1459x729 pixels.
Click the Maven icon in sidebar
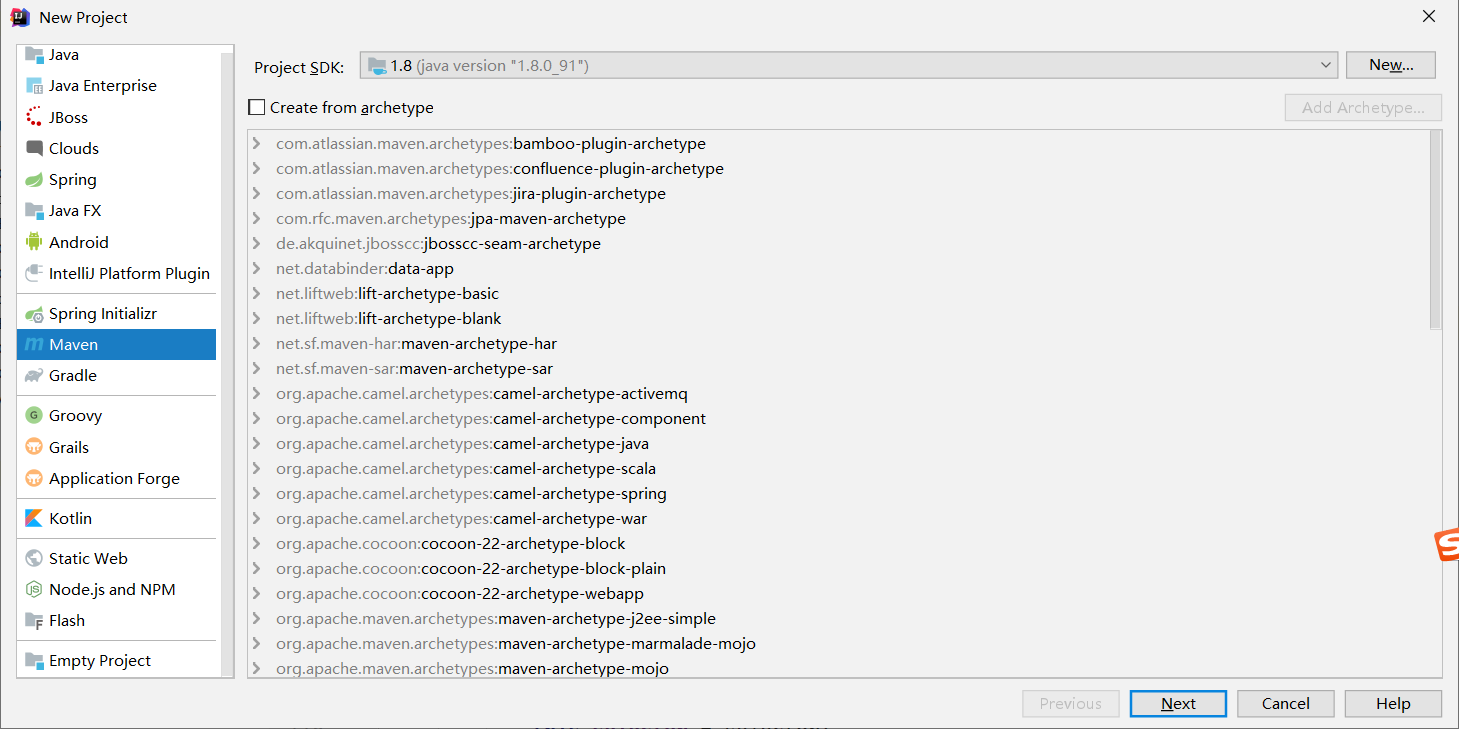(x=35, y=345)
